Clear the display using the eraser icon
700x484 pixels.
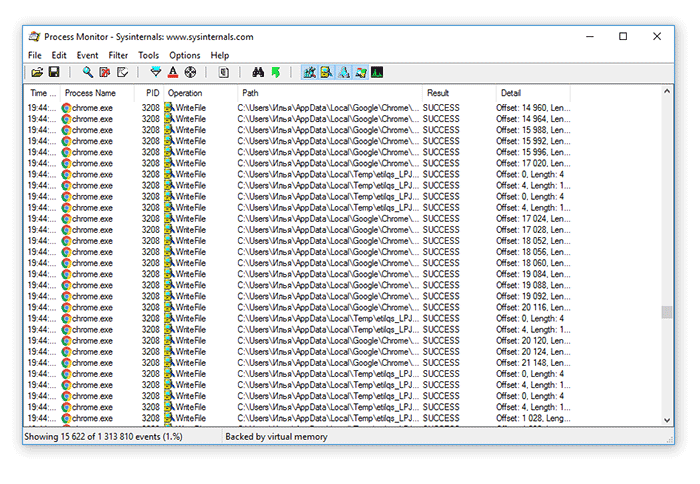pyautogui.click(x=122, y=72)
